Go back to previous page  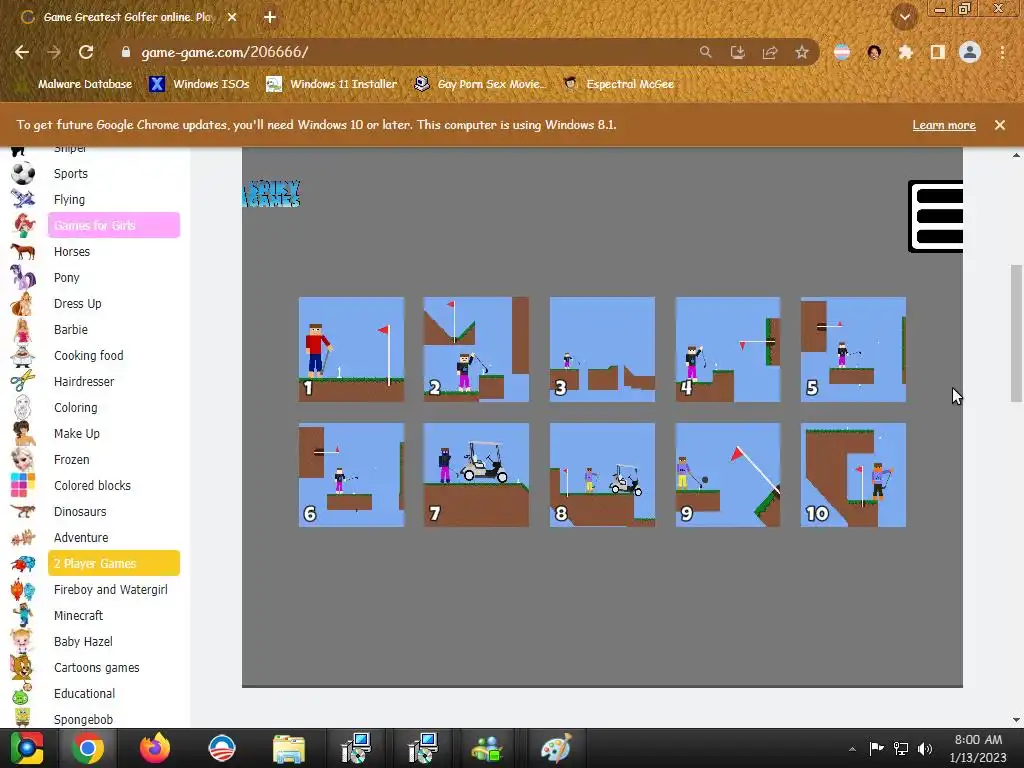pyautogui.click(x=22, y=52)
